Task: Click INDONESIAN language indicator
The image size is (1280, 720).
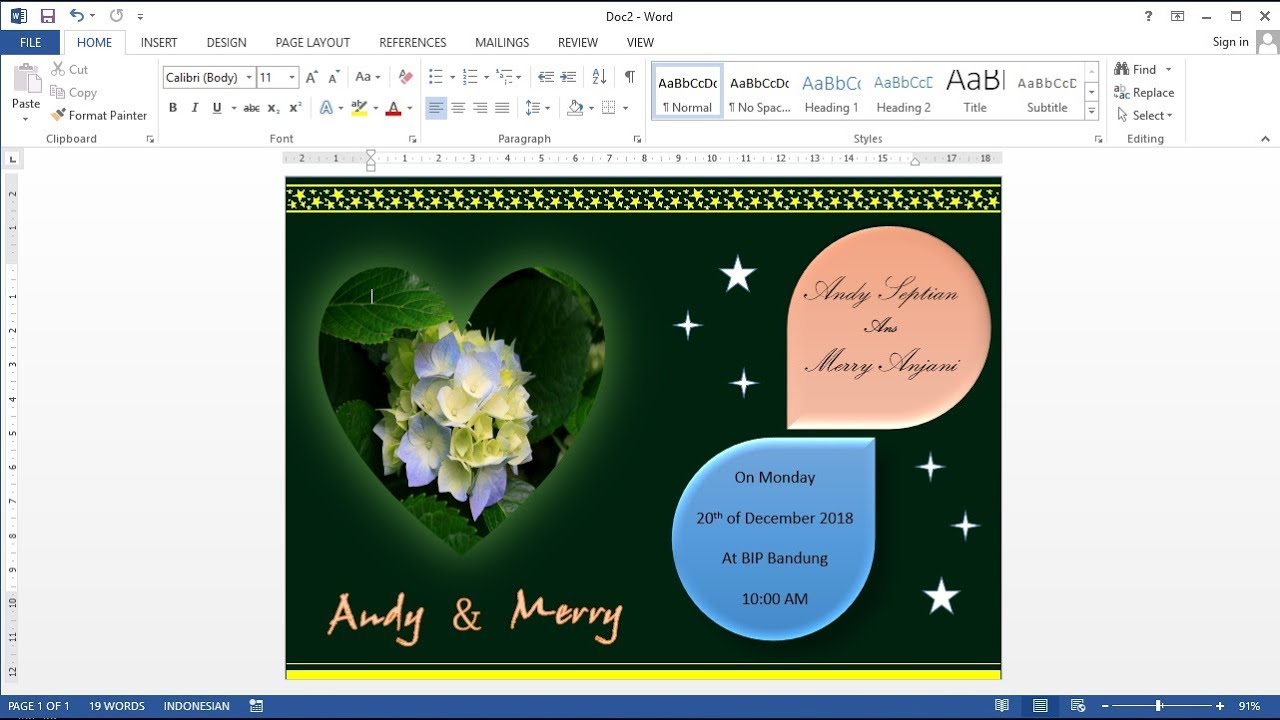Action: (x=196, y=706)
